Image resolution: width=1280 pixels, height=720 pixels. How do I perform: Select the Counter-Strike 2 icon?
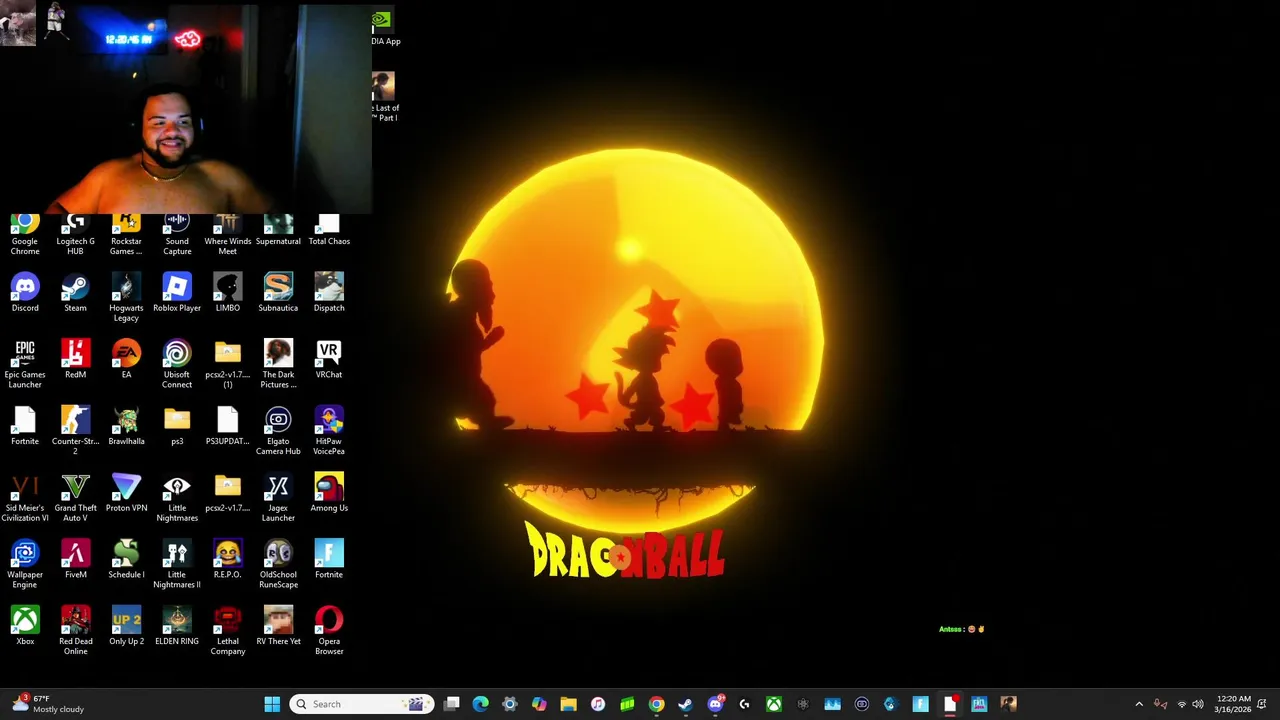coord(75,431)
